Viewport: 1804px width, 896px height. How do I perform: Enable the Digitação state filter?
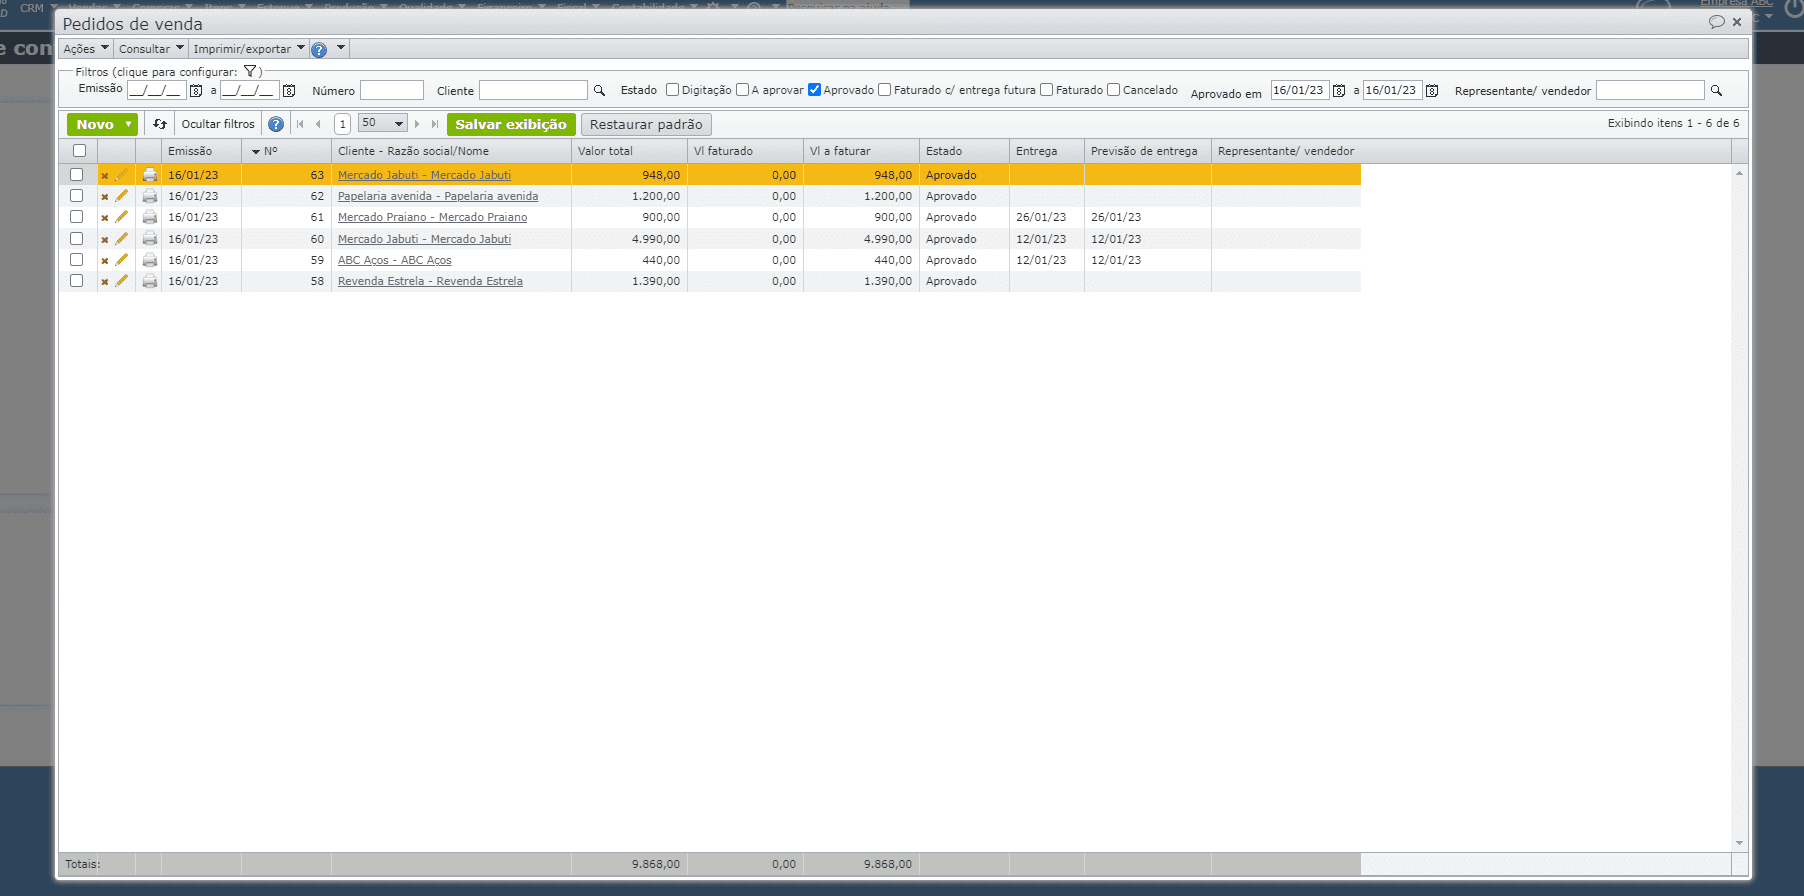673,90
